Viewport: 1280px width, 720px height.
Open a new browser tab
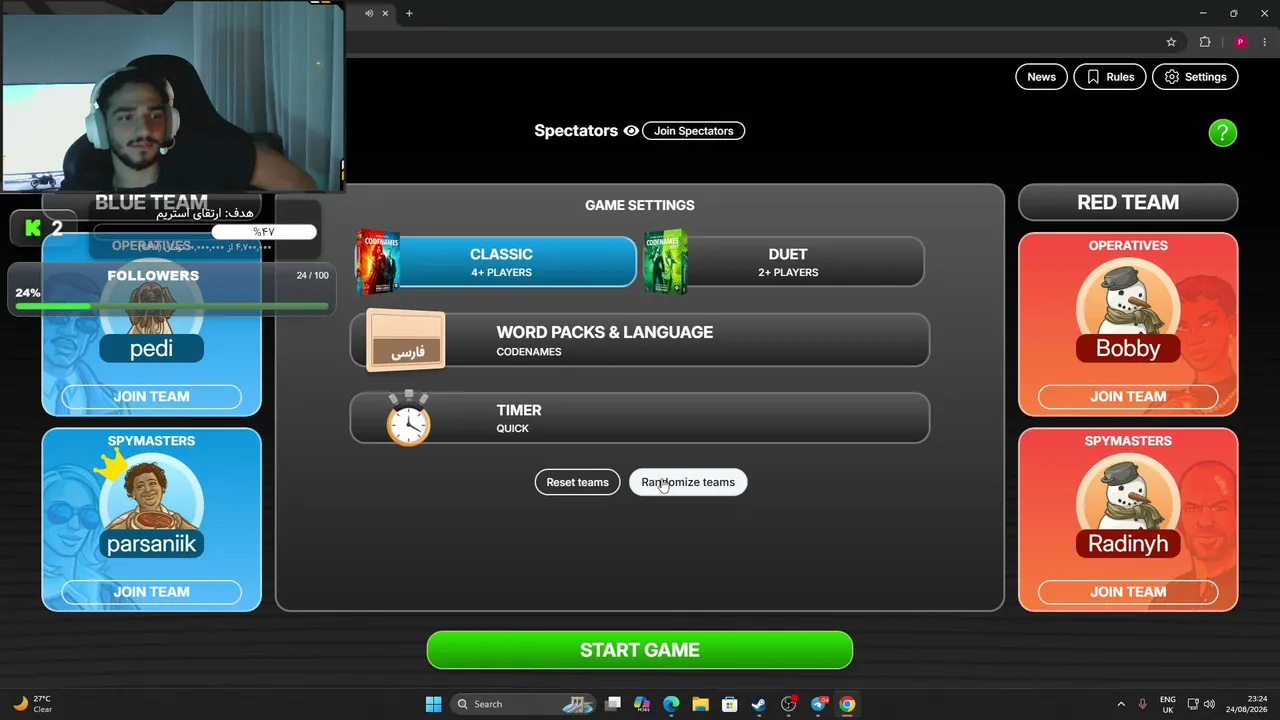point(409,13)
